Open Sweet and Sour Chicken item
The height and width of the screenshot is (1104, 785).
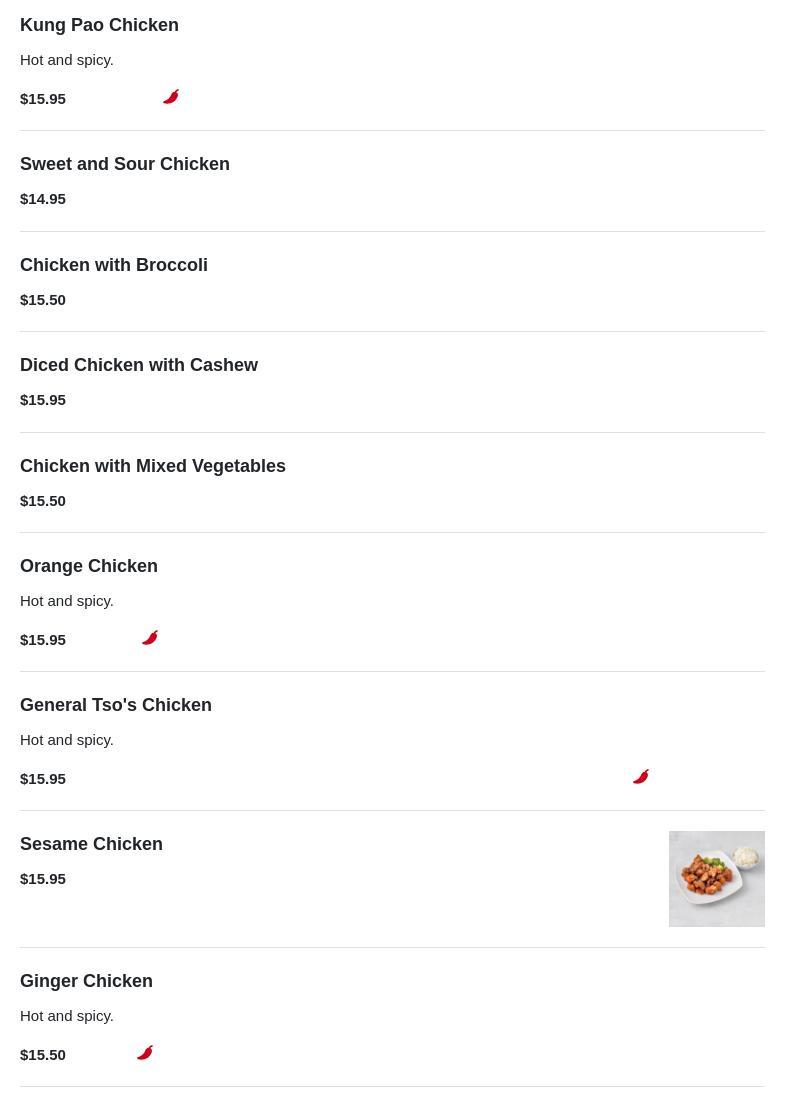[x=125, y=164]
